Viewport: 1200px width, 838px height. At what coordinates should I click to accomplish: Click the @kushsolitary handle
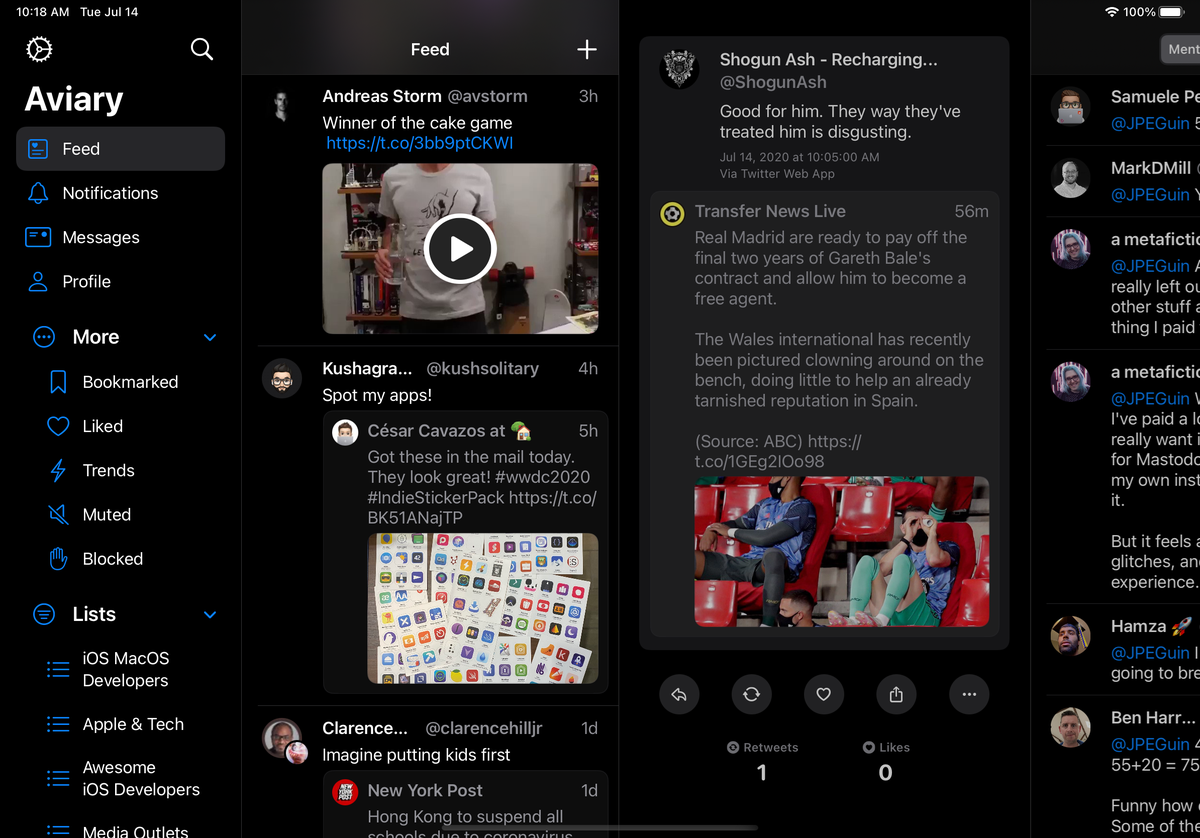click(482, 368)
